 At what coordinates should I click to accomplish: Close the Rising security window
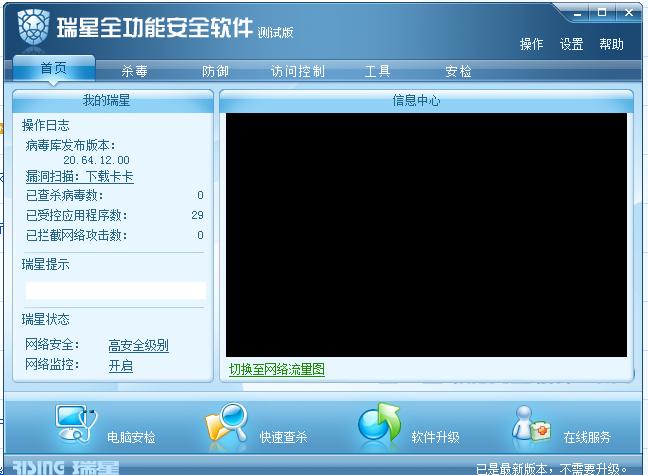click(629, 13)
